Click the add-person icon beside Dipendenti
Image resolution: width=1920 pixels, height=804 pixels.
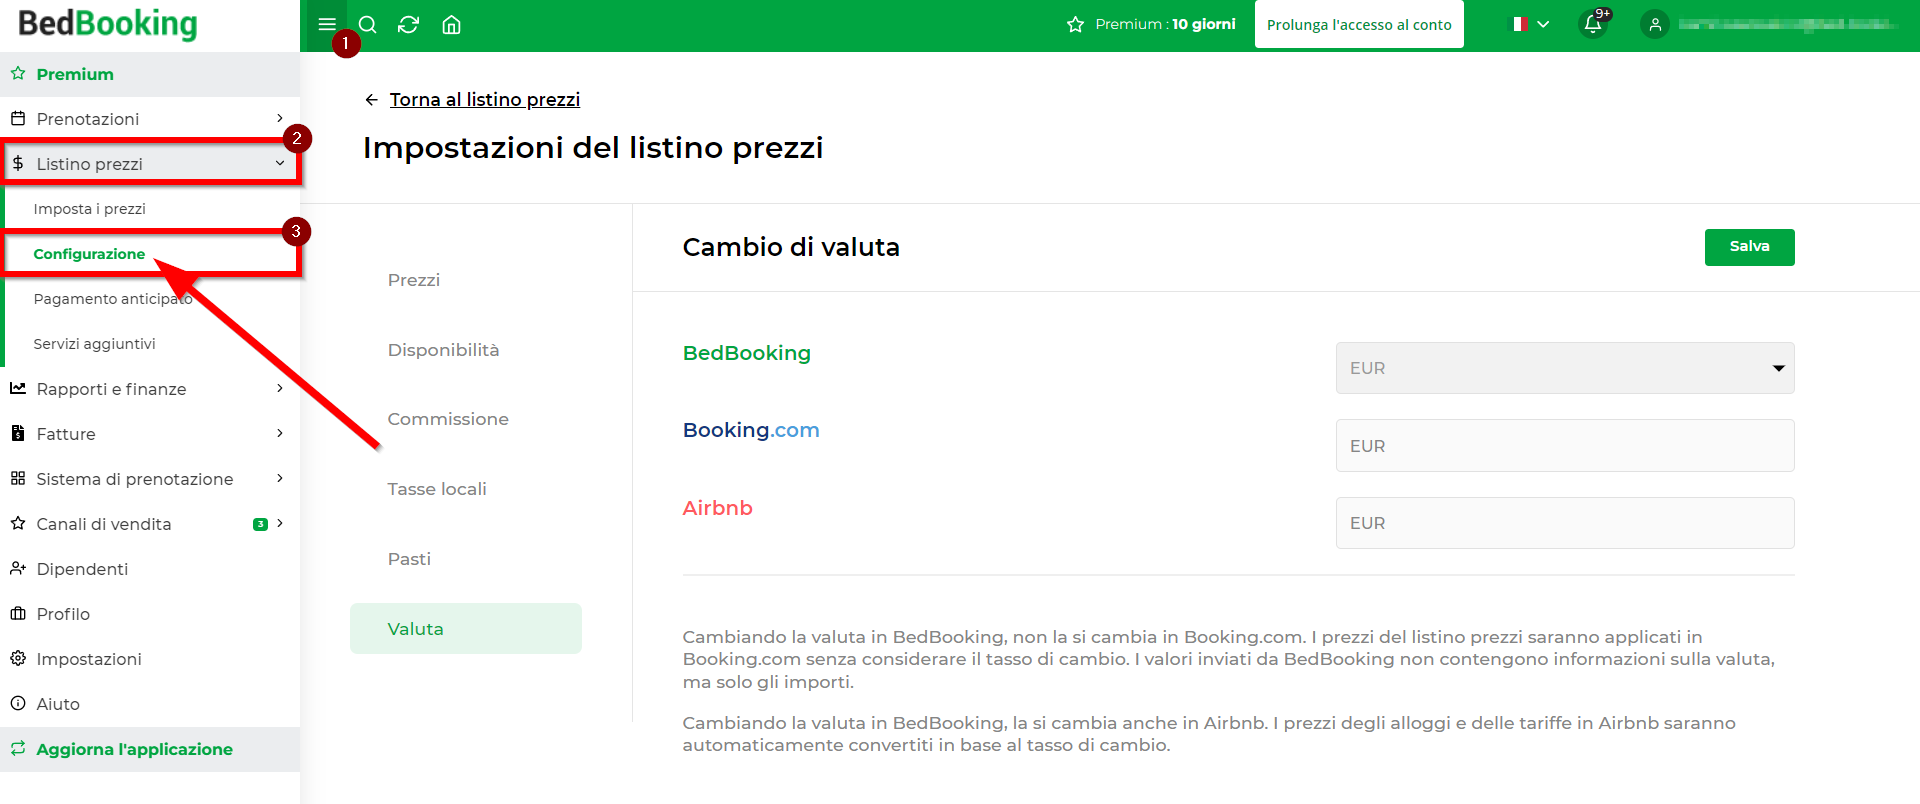click(18, 568)
